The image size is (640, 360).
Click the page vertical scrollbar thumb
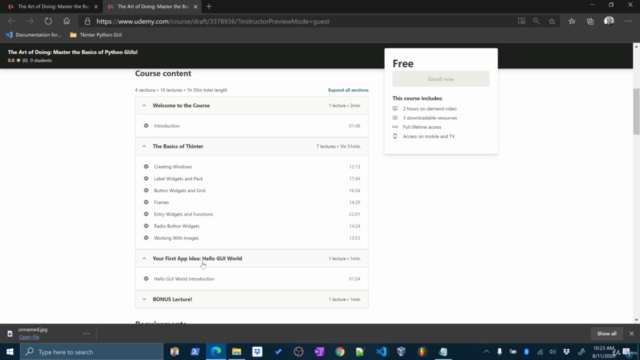pyautogui.click(x=636, y=111)
